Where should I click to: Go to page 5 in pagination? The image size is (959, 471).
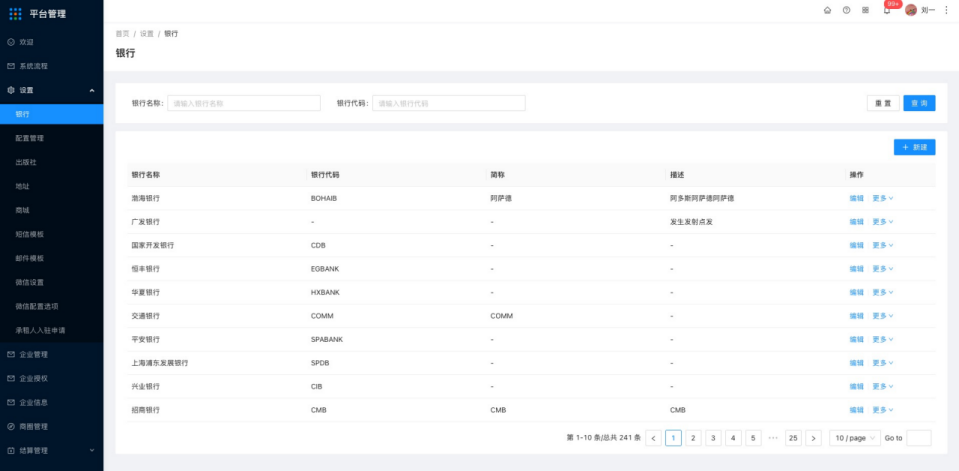753,438
